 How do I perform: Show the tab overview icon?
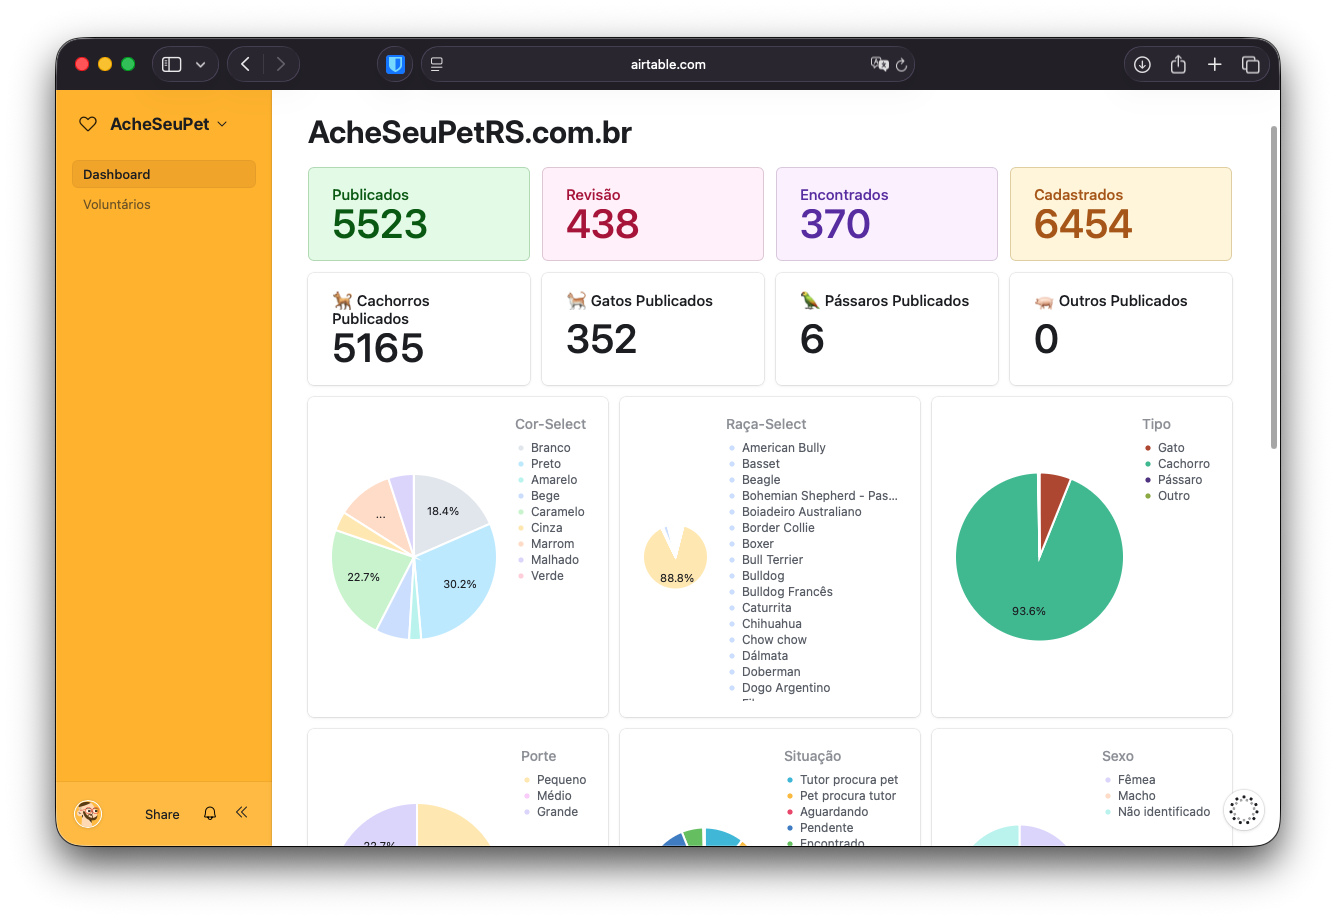coord(1250,64)
